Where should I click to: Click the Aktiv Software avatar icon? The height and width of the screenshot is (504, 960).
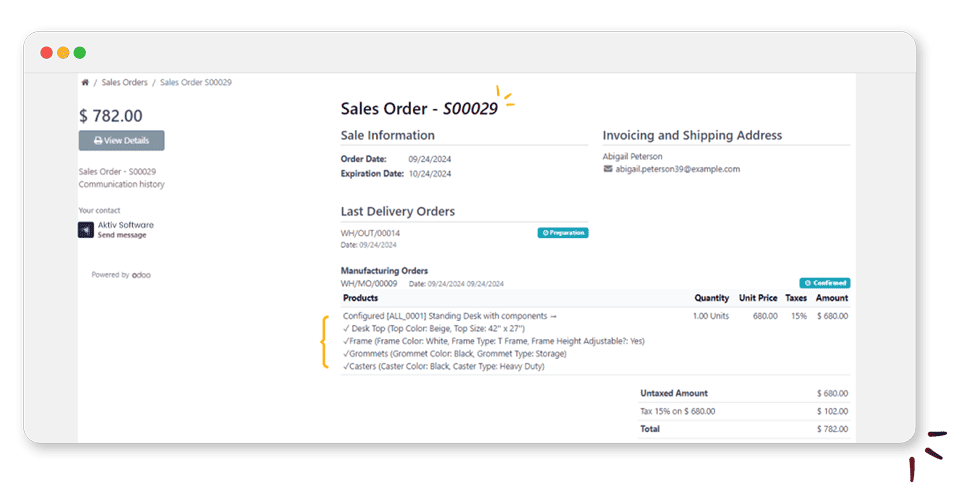[86, 229]
